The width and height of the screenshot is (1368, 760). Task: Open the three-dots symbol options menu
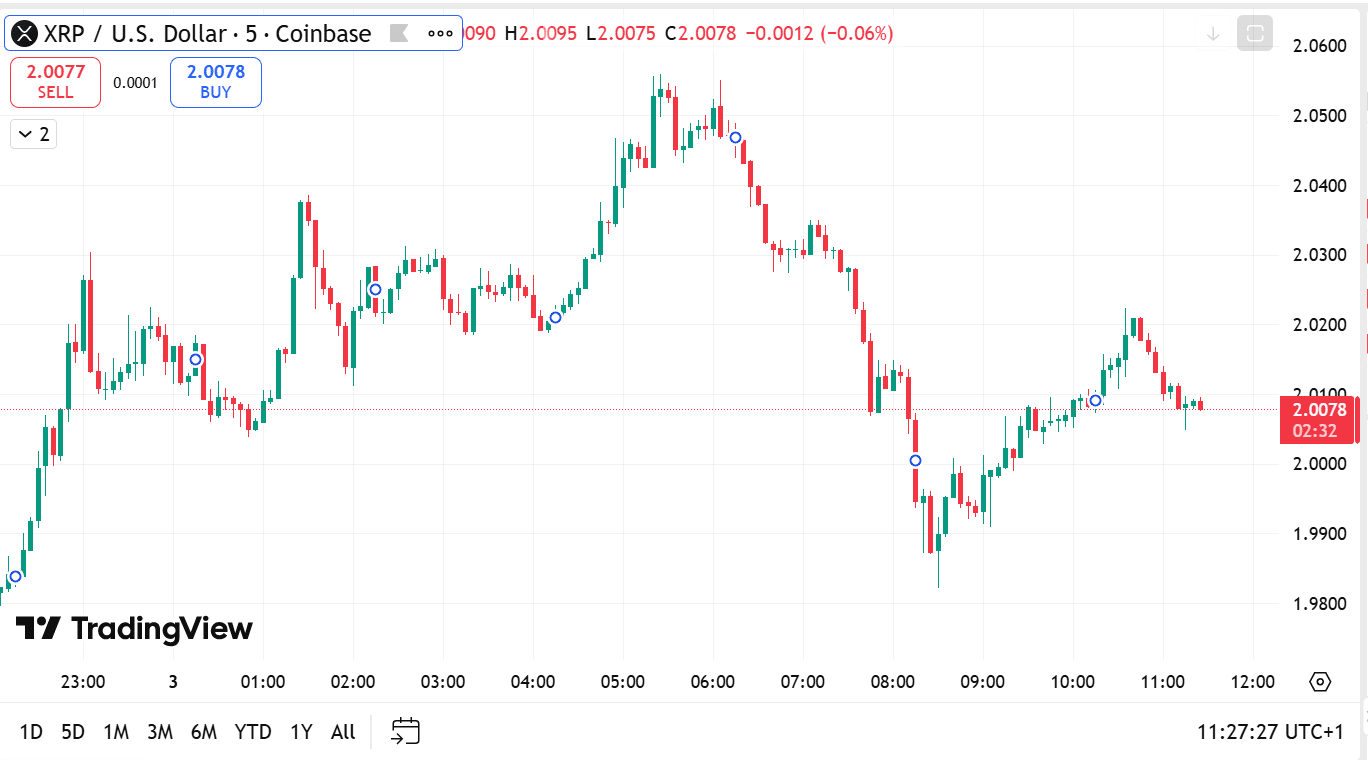440,33
